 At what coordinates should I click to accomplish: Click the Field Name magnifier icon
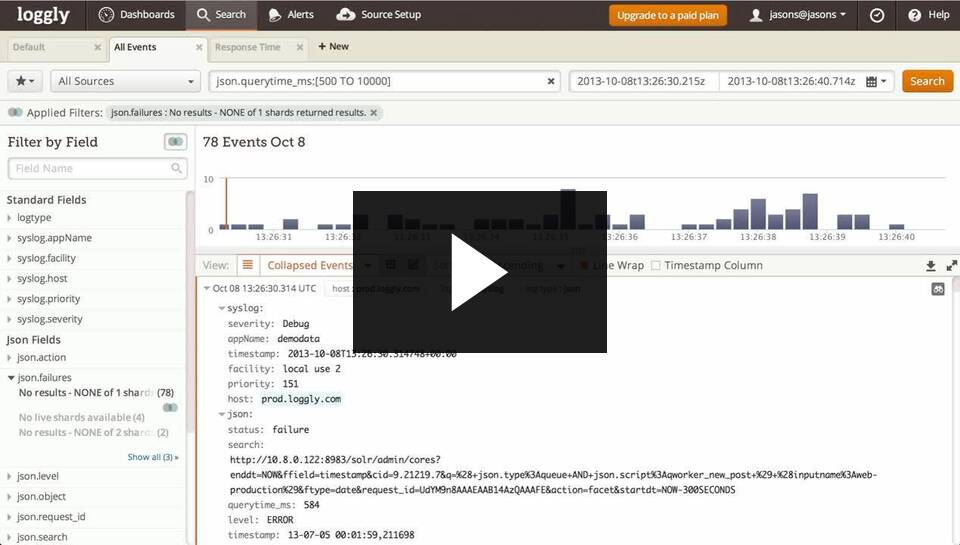point(176,168)
